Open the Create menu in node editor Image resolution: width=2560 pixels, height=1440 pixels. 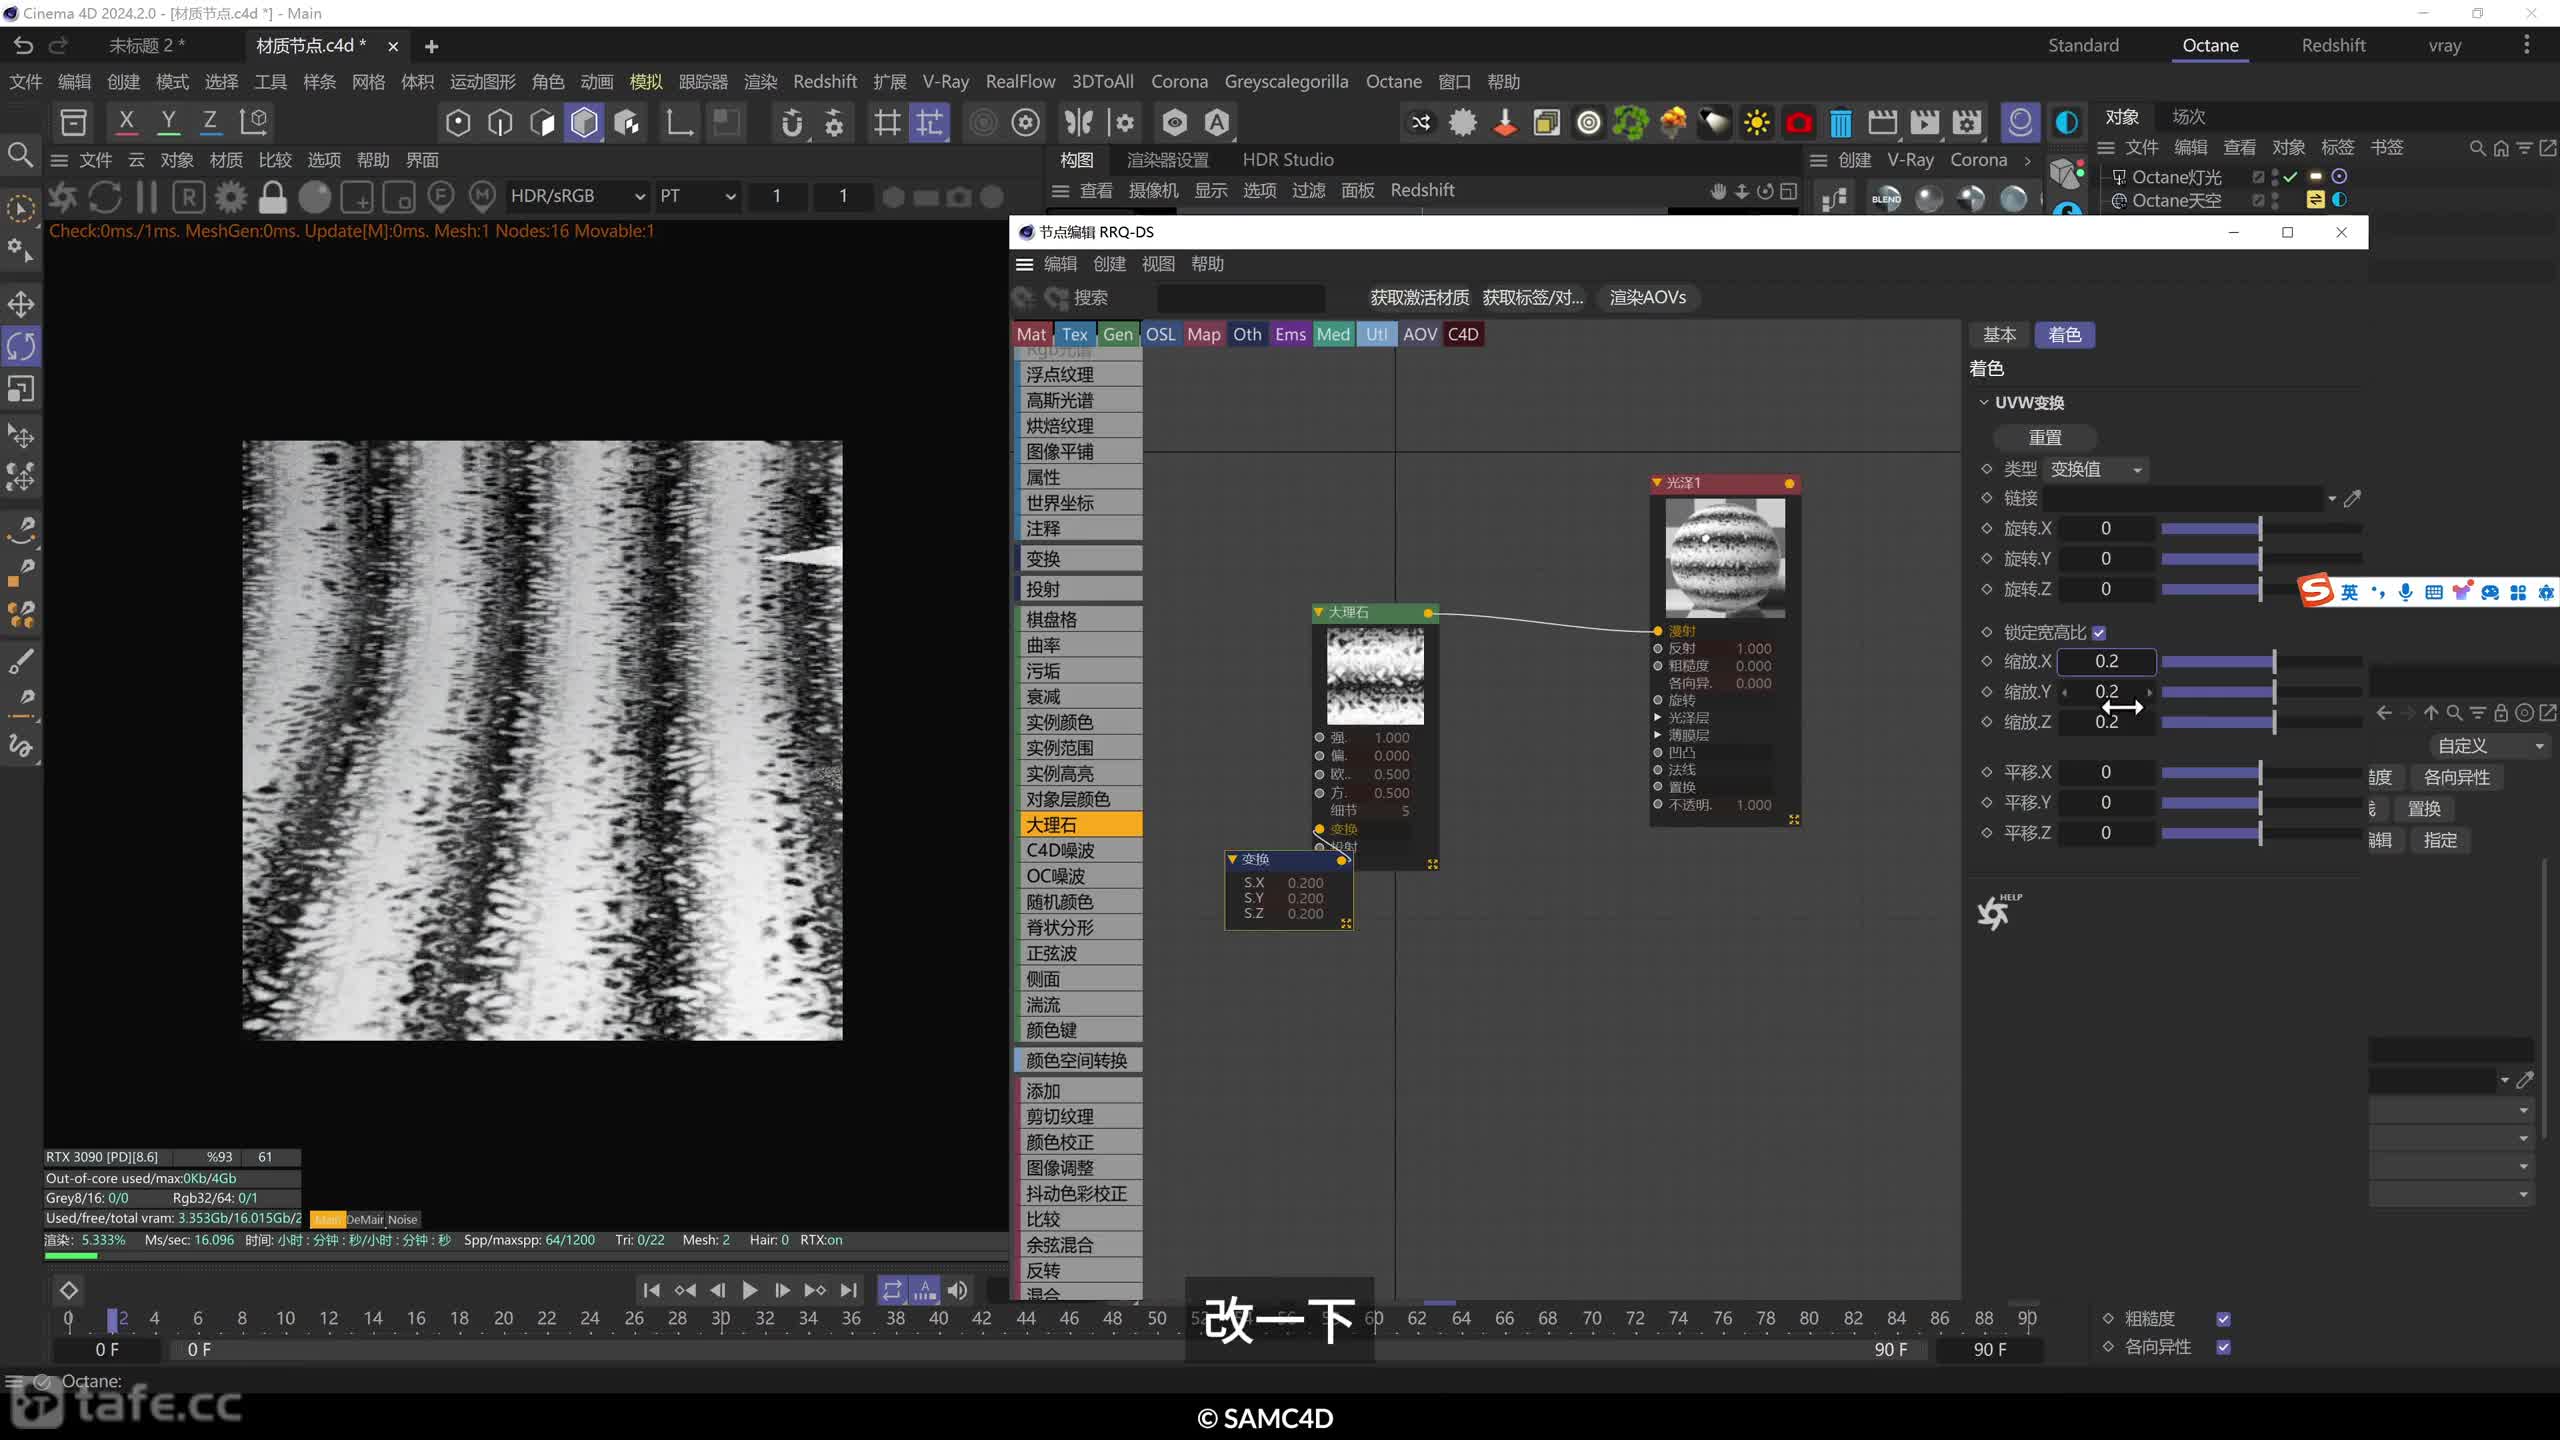[x=1109, y=264]
